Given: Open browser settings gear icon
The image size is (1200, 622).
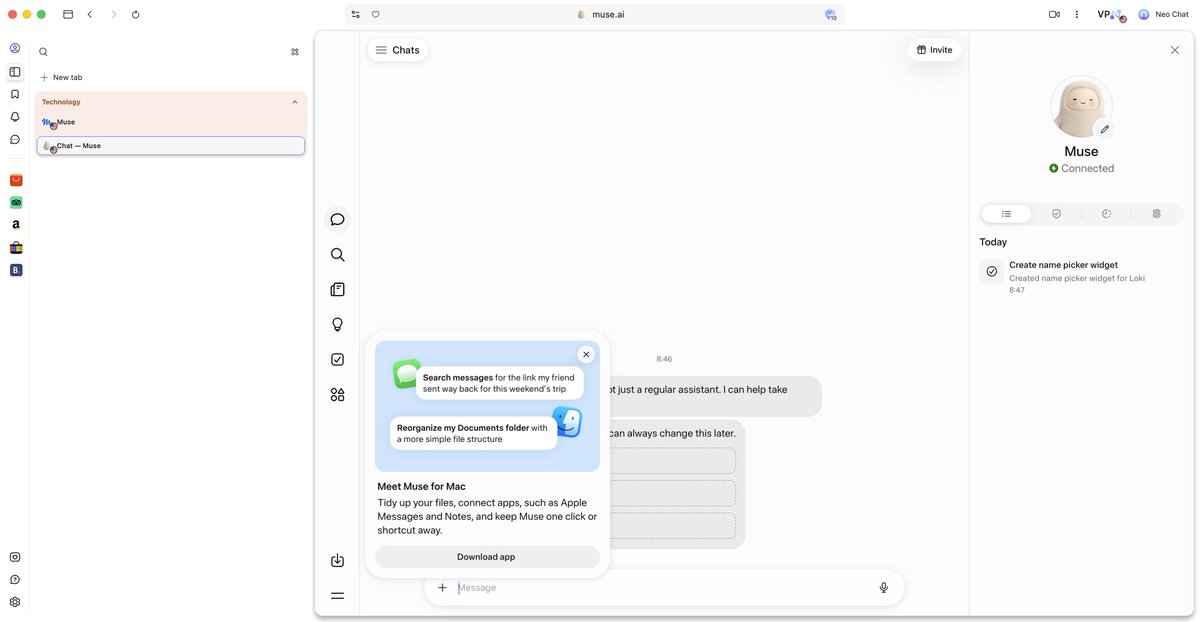Looking at the screenshot, I should point(15,602).
